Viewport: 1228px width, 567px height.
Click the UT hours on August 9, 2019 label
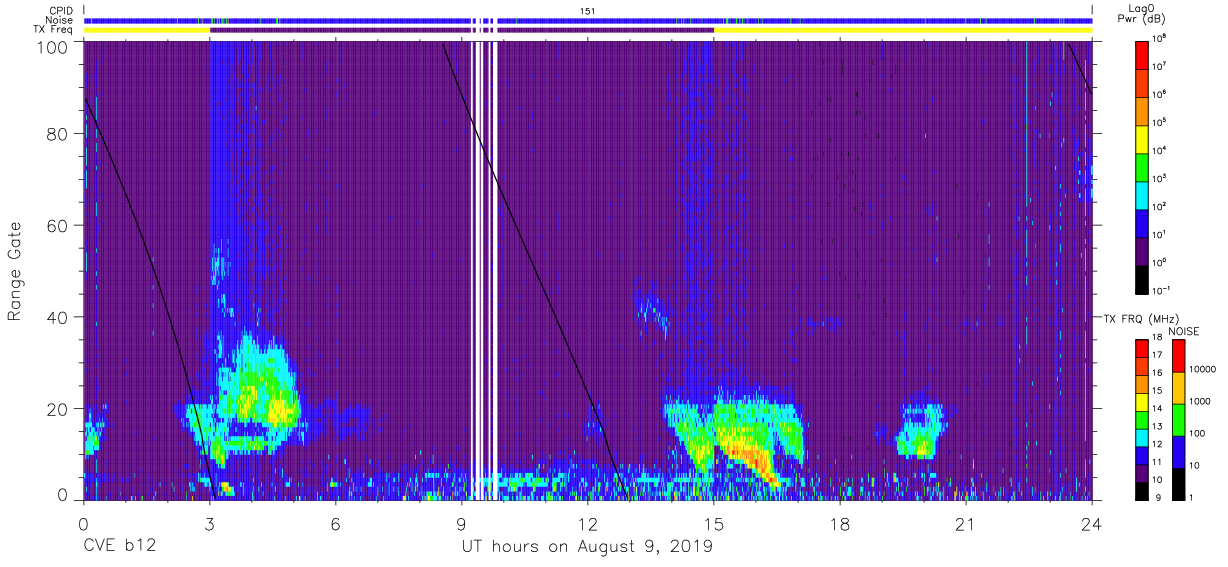(x=587, y=547)
